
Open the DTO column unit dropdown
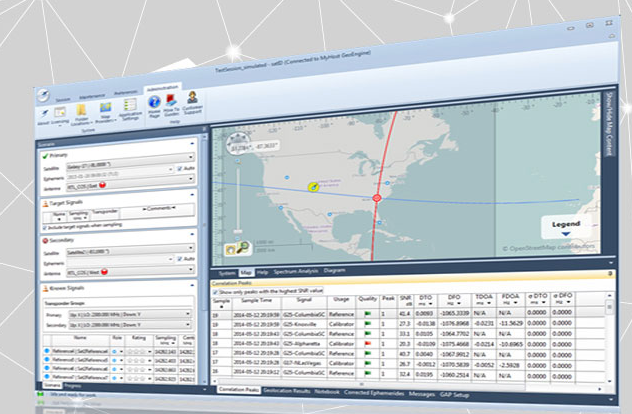click(x=430, y=303)
